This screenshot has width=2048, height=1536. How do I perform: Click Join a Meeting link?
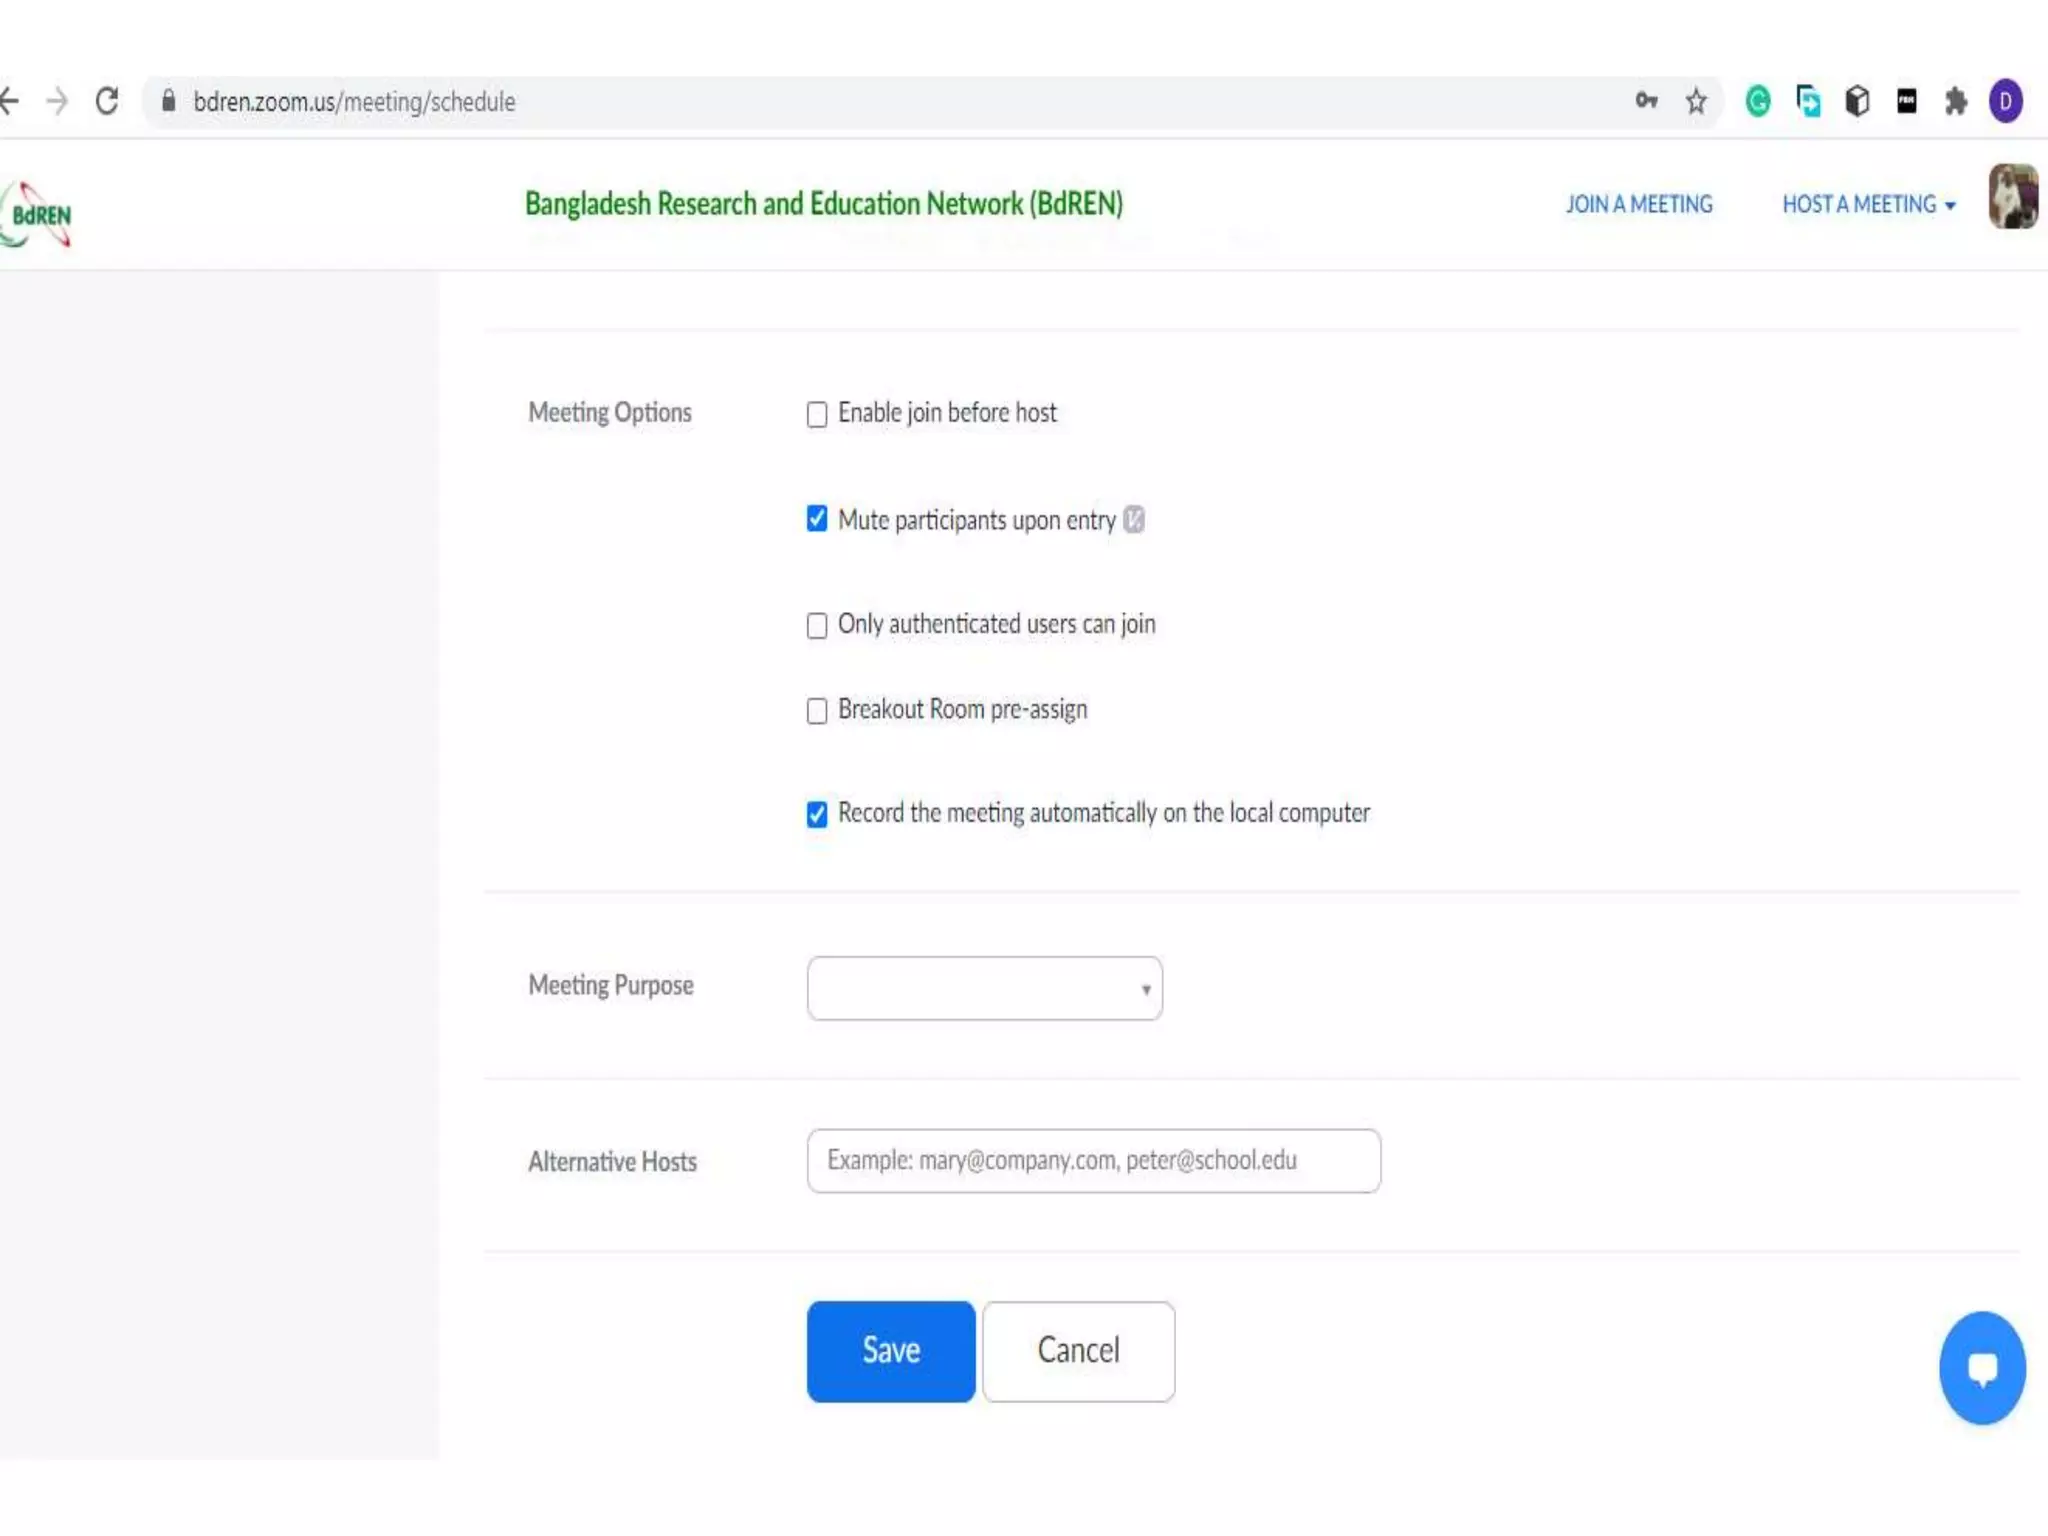pyautogui.click(x=1639, y=205)
